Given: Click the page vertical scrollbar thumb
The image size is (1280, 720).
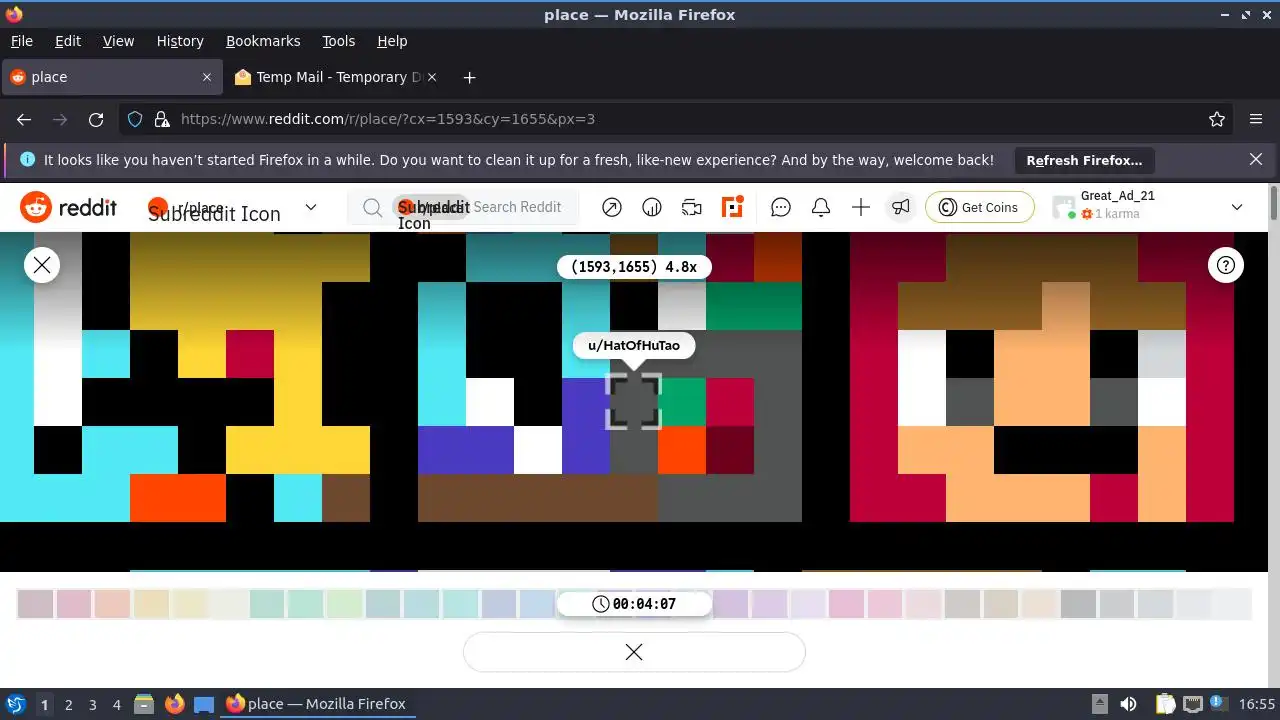Looking at the screenshot, I should [1273, 202].
